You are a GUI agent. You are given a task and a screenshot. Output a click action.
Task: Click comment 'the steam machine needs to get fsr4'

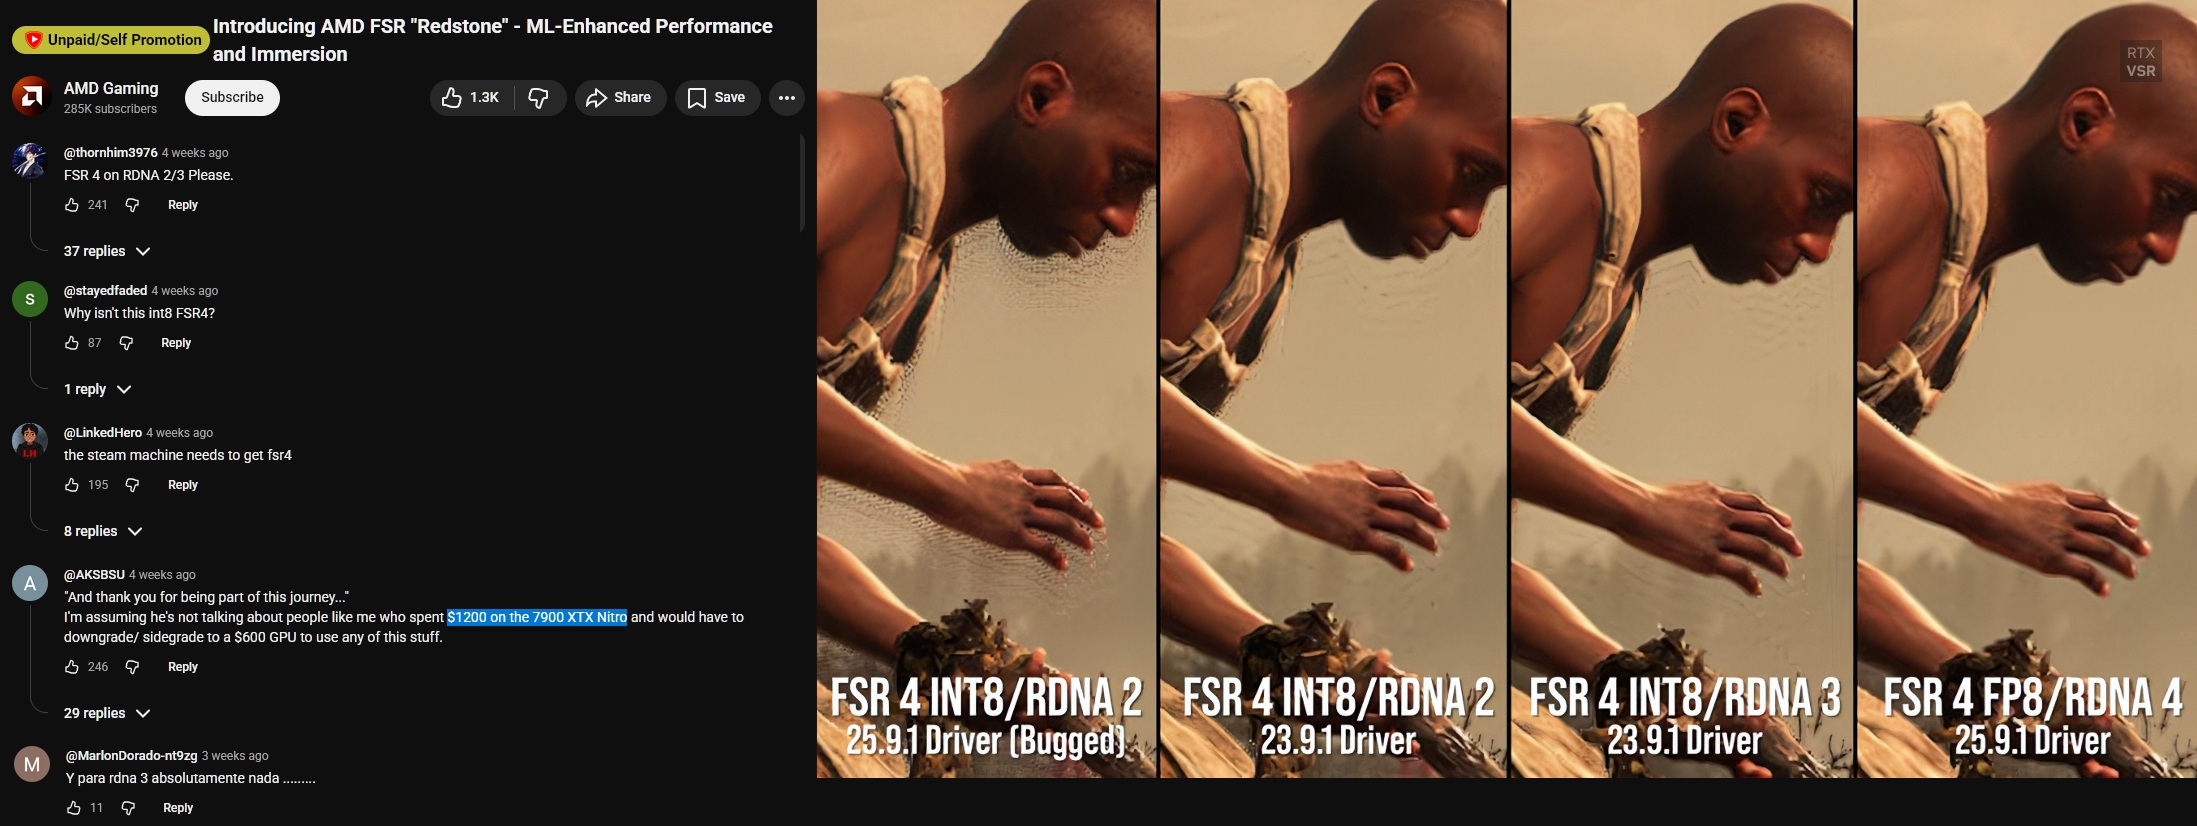[178, 455]
